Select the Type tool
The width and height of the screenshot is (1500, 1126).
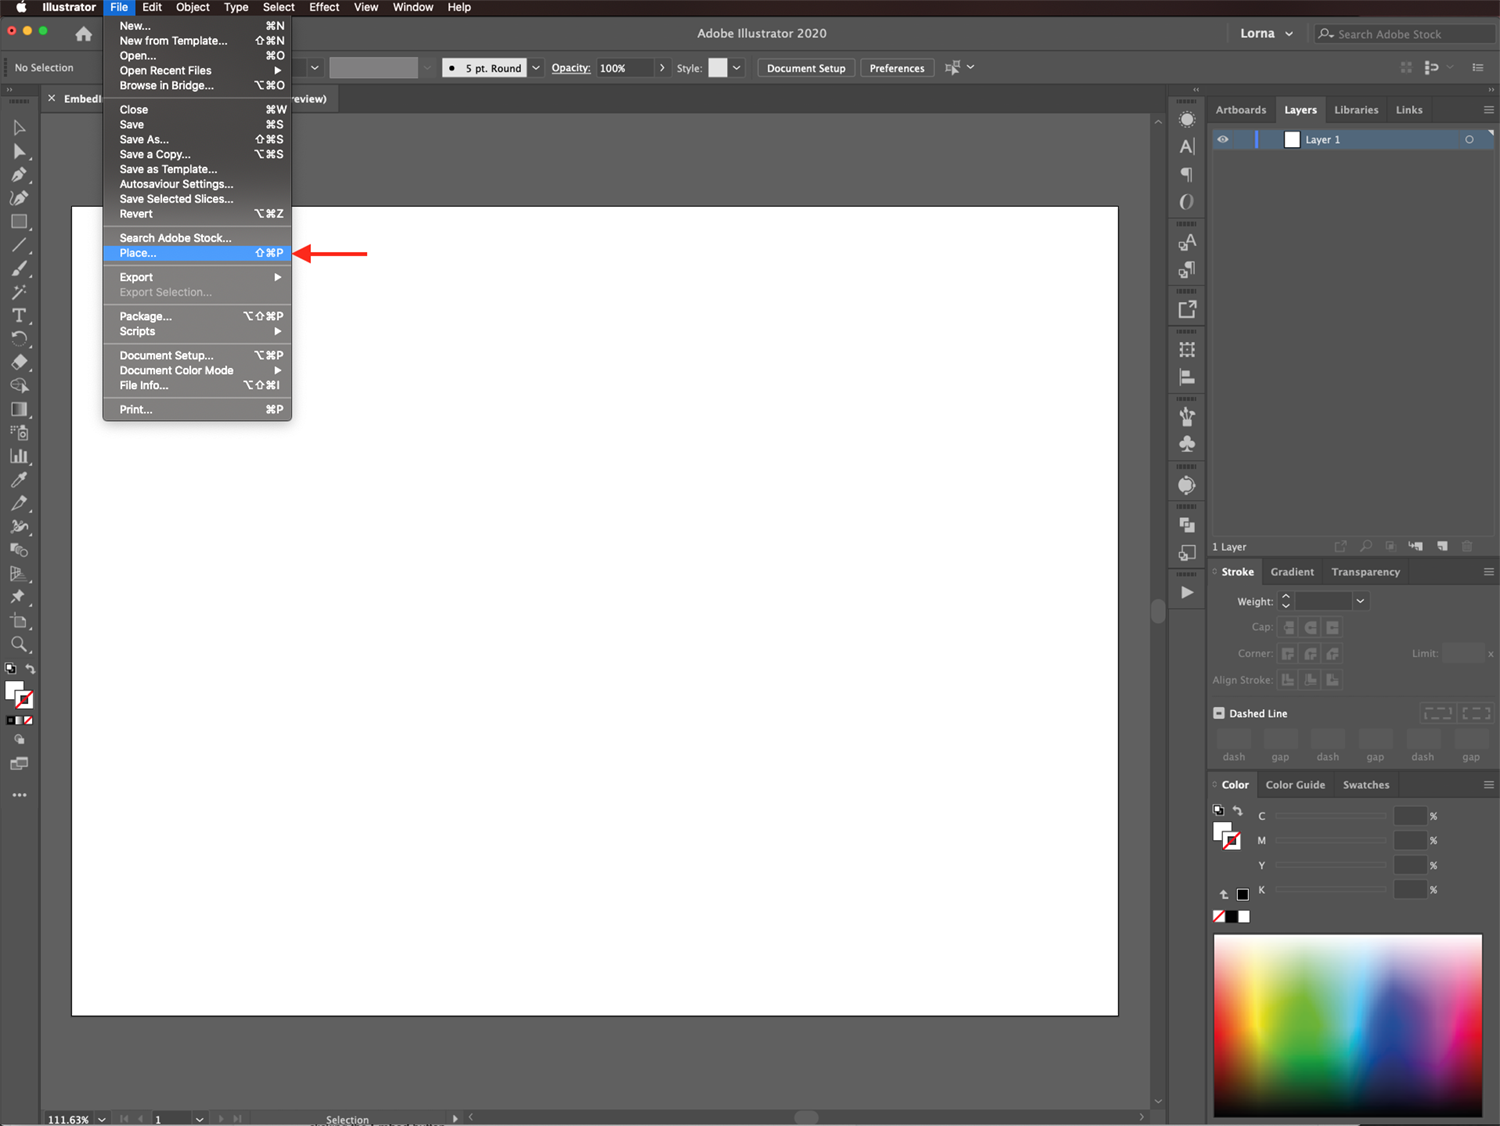click(x=19, y=315)
